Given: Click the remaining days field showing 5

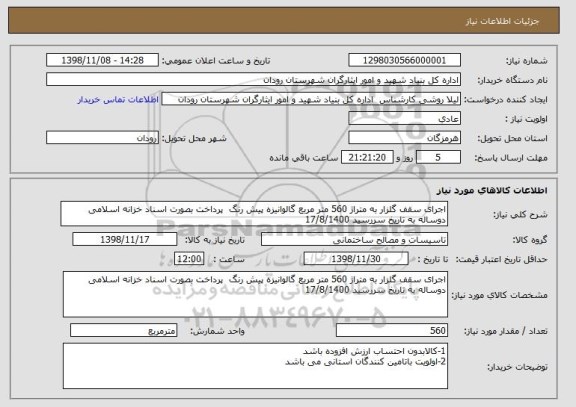Looking at the screenshot, I should coord(438,158).
